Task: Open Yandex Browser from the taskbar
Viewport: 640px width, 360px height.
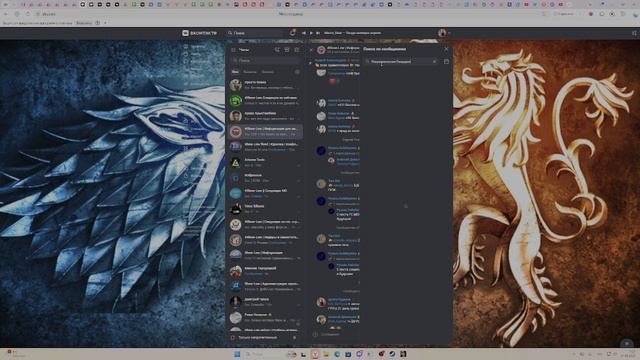Action: point(315,354)
